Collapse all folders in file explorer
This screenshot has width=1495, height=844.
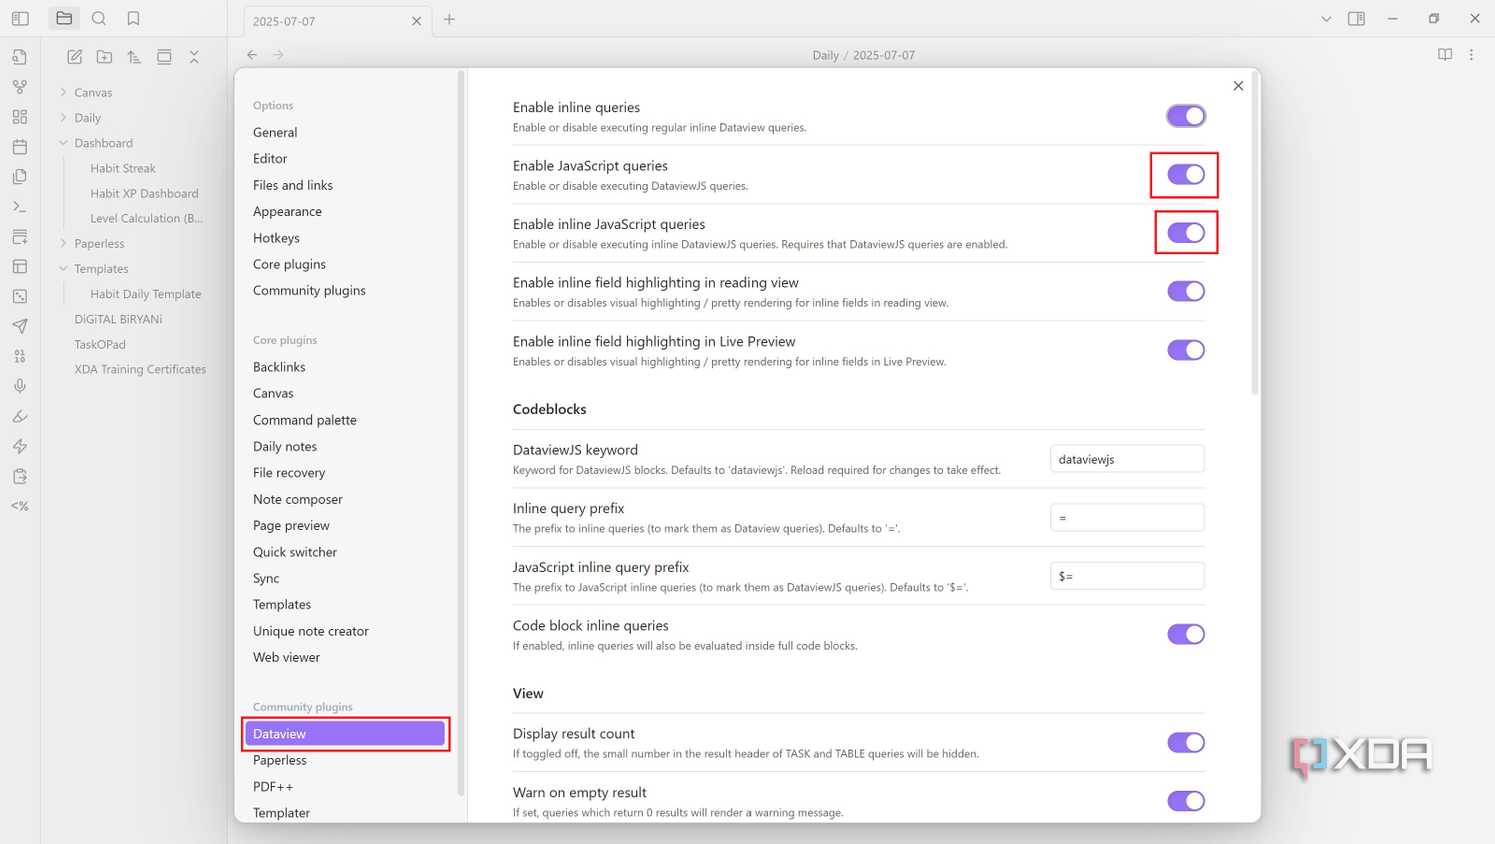click(x=194, y=57)
